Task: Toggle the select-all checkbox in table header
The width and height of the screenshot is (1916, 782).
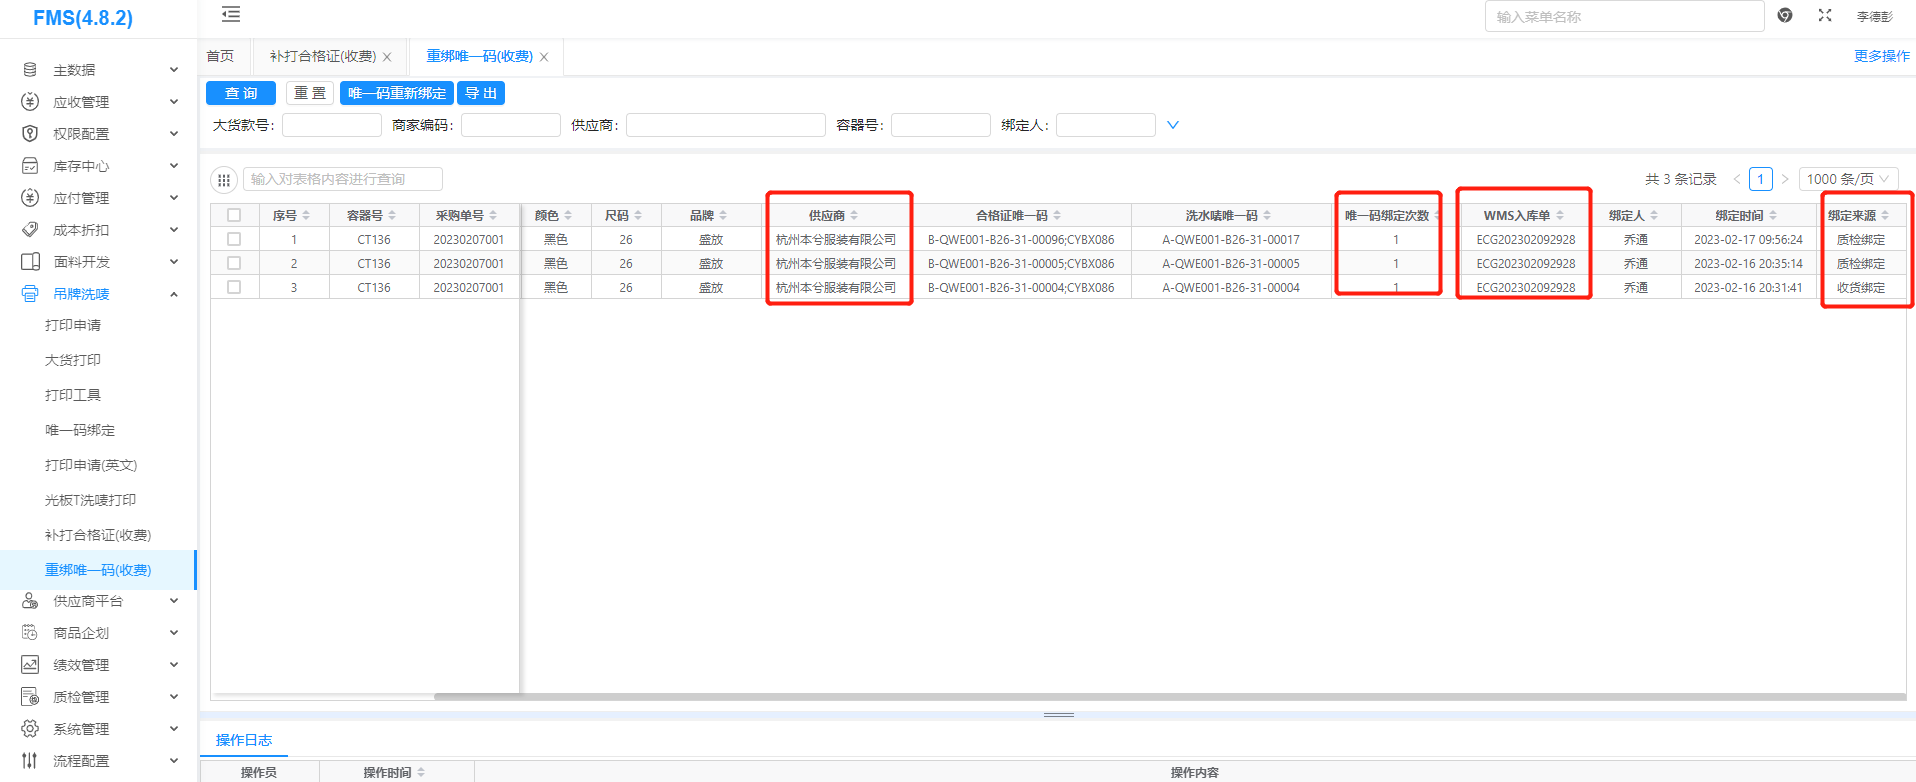Action: [234, 215]
